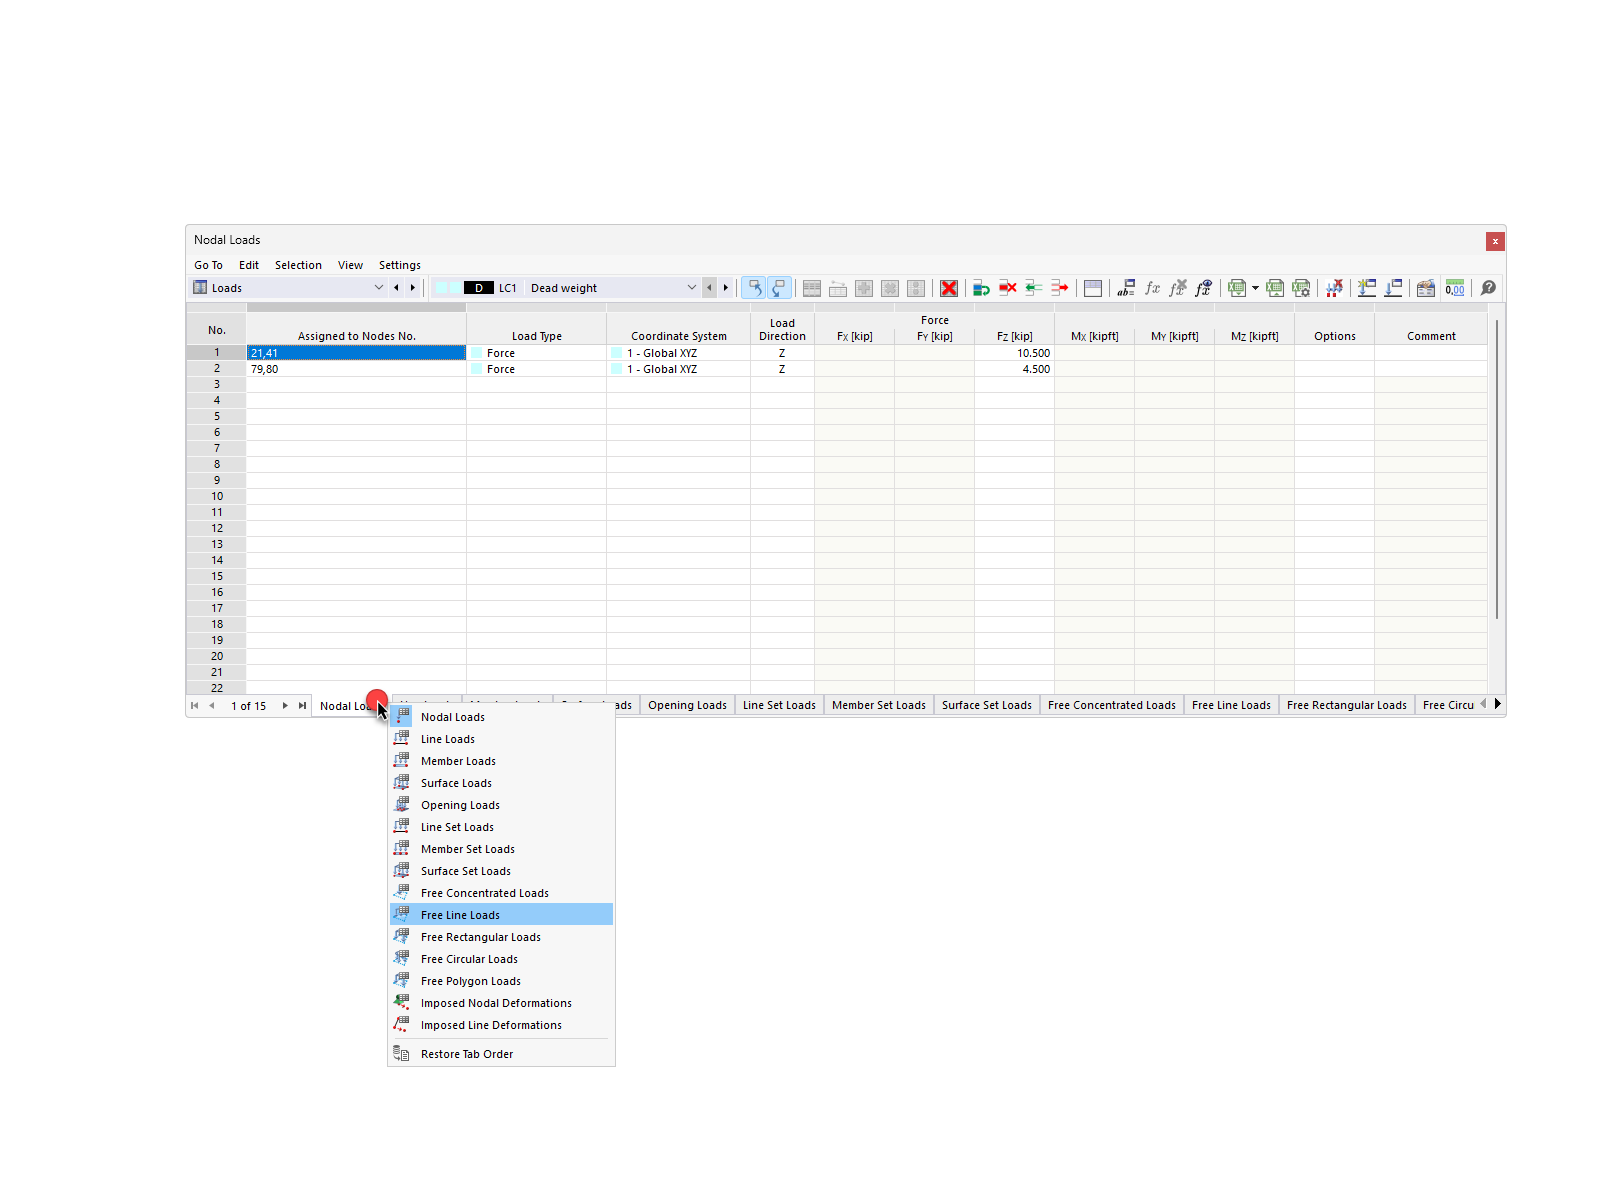Toggle the abc rename table cell icon
1600x1200 pixels.
point(1126,288)
